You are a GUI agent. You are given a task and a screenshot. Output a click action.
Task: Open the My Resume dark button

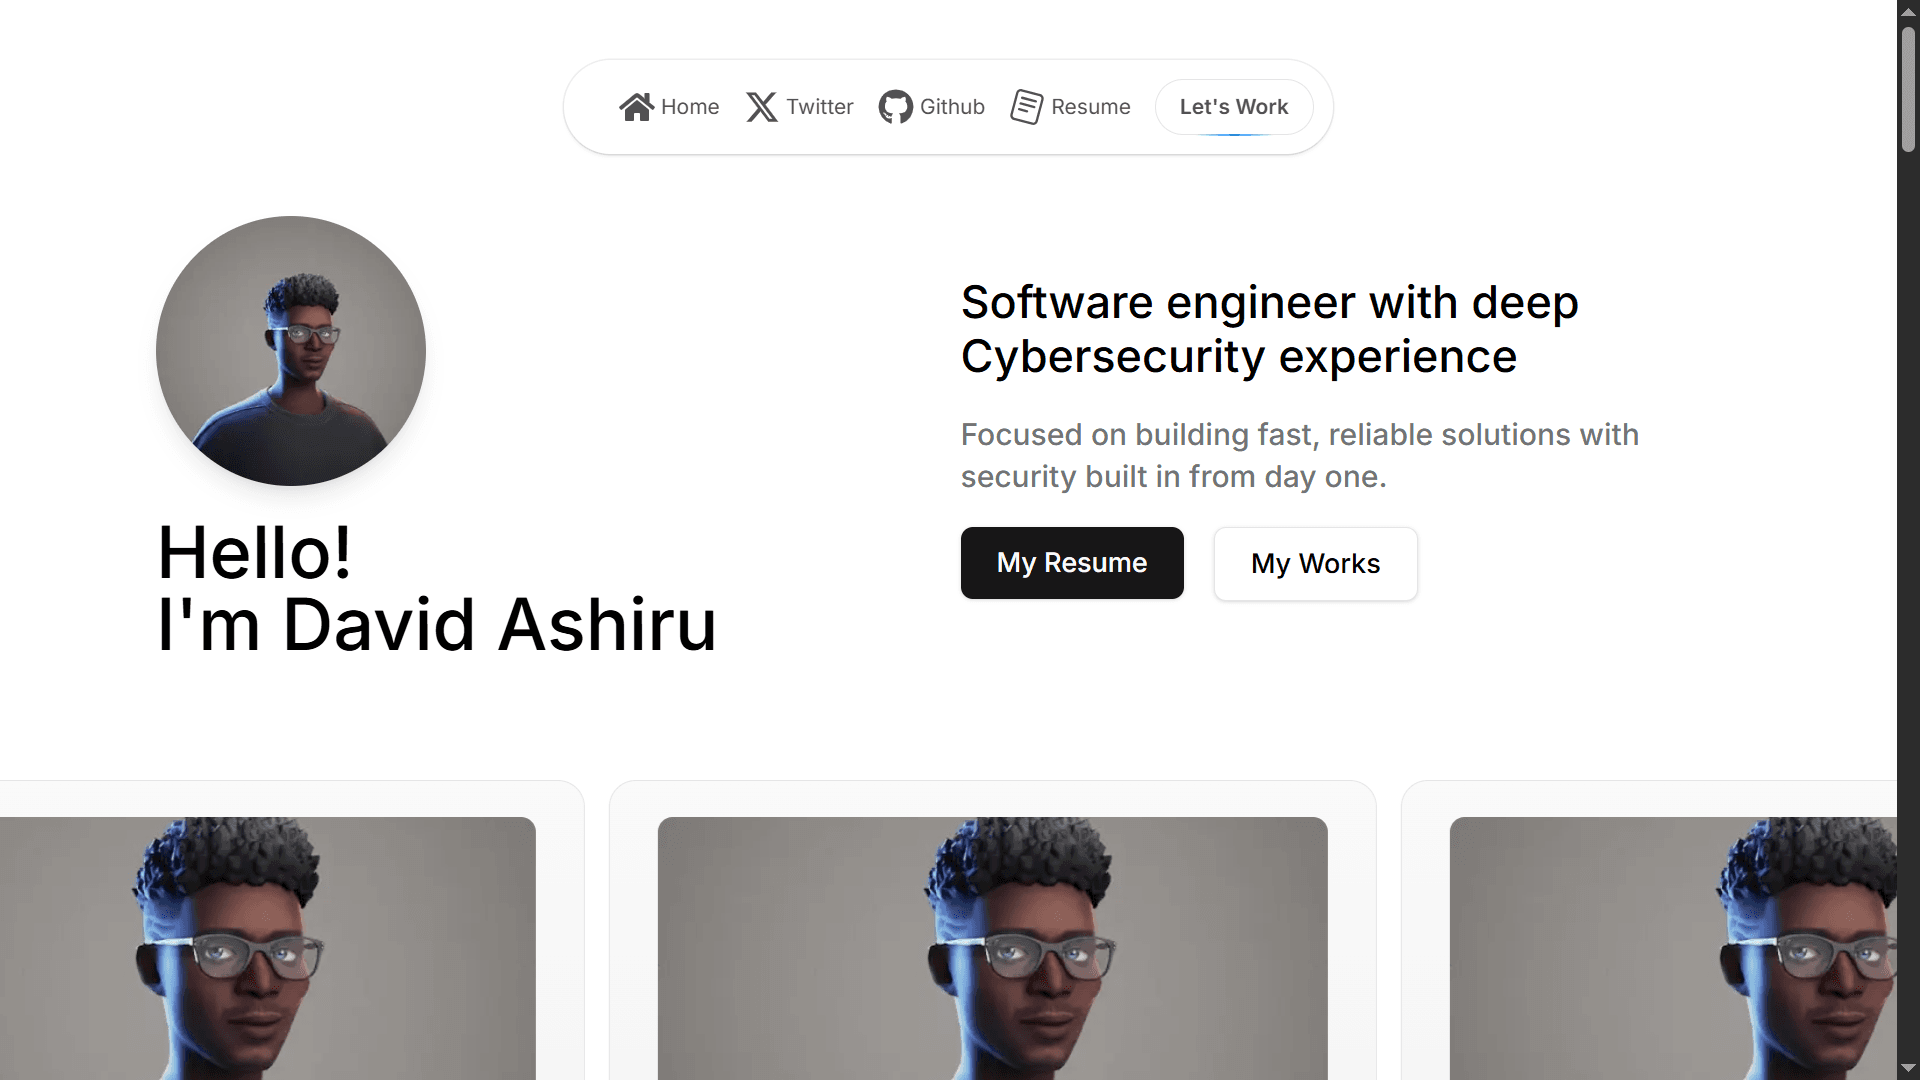1072,563
